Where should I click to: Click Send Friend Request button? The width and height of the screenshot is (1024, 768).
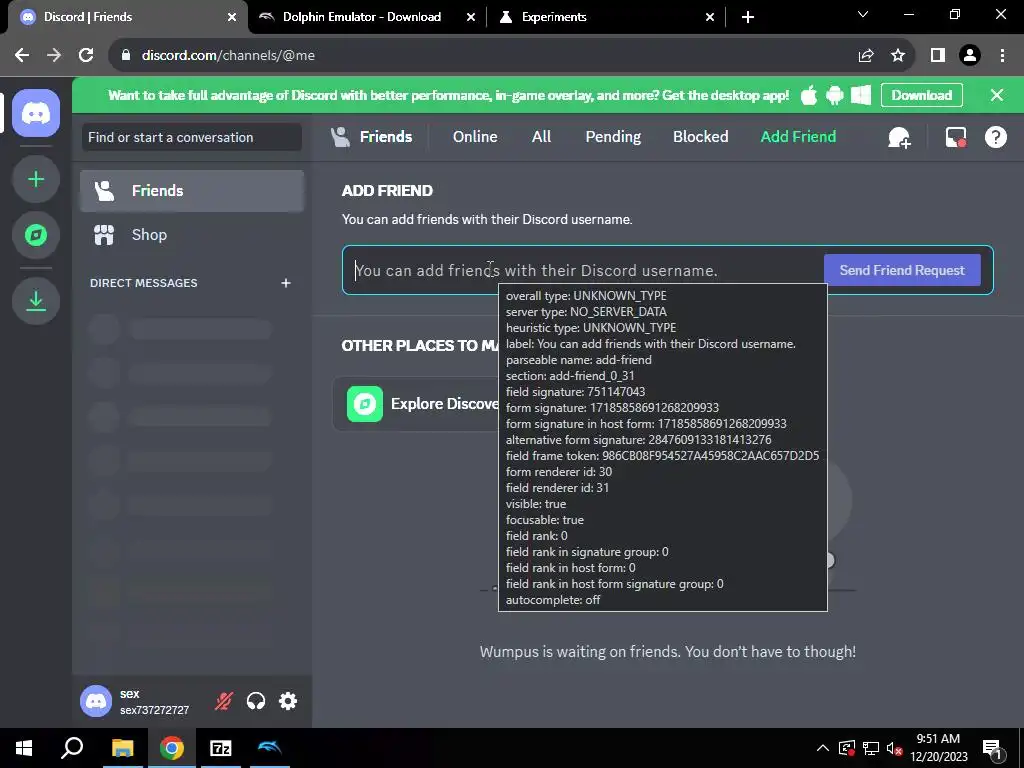click(902, 270)
